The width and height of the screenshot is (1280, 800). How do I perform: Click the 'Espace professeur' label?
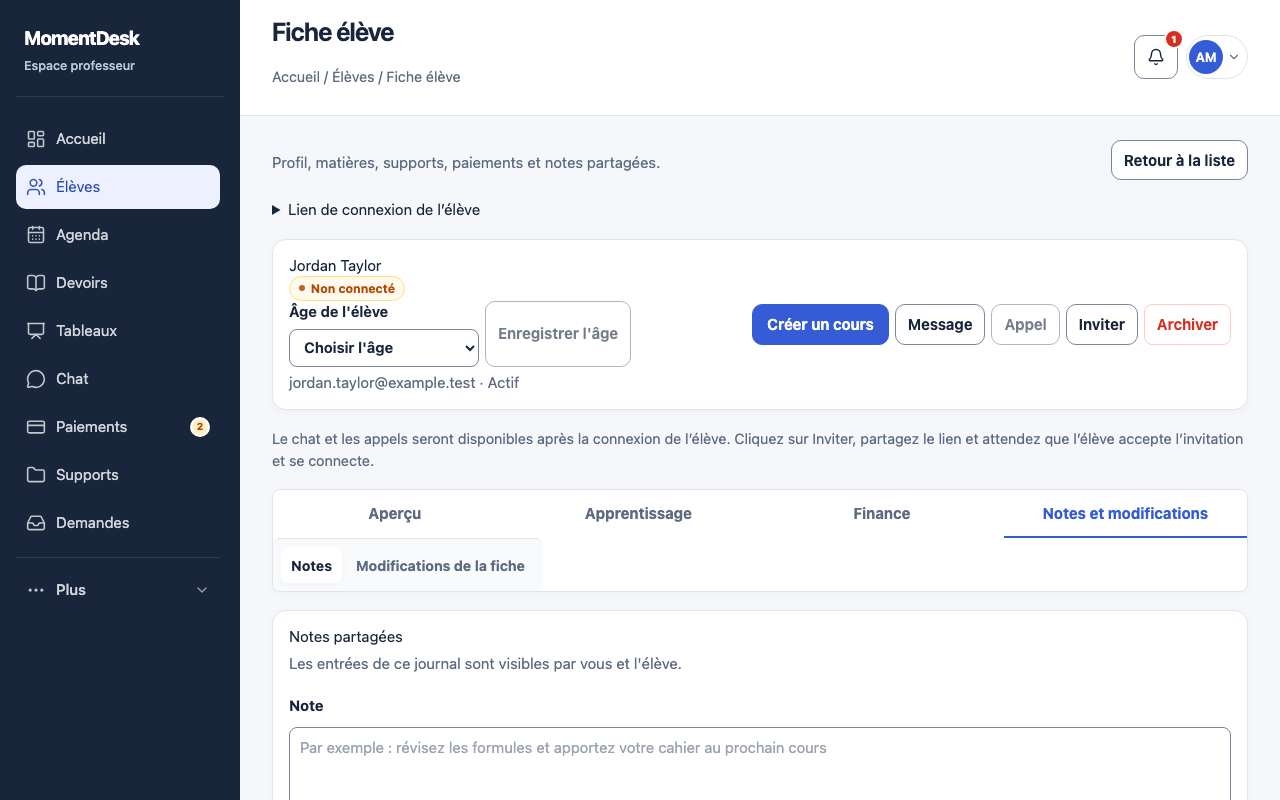point(79,66)
